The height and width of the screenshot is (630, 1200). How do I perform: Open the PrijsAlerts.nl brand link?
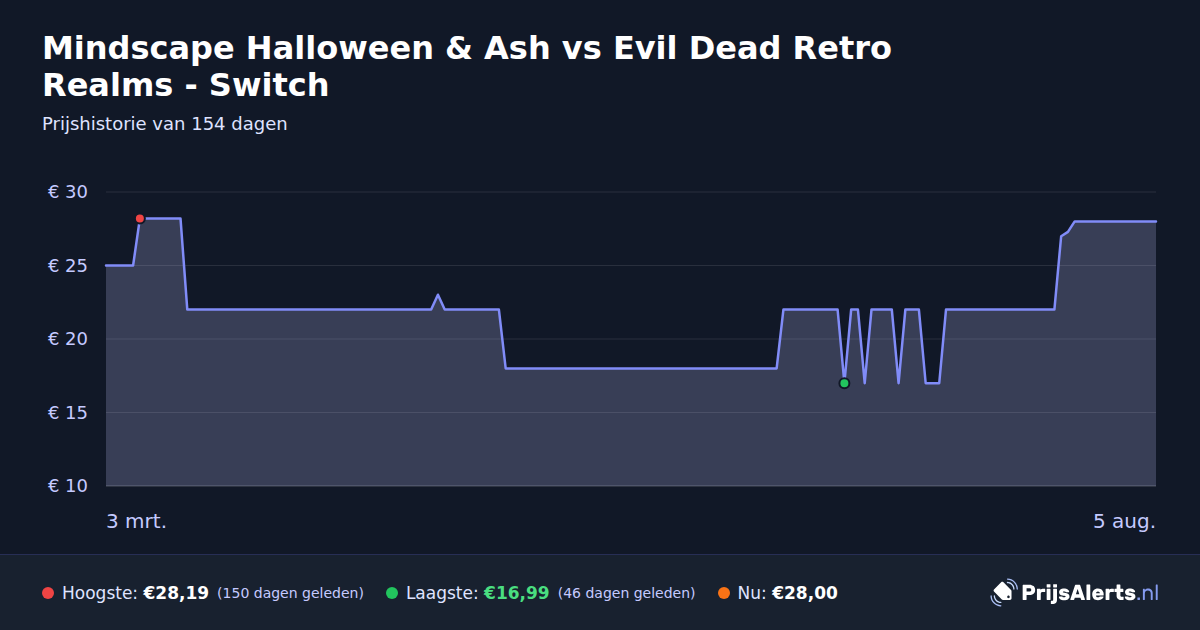(1075, 593)
